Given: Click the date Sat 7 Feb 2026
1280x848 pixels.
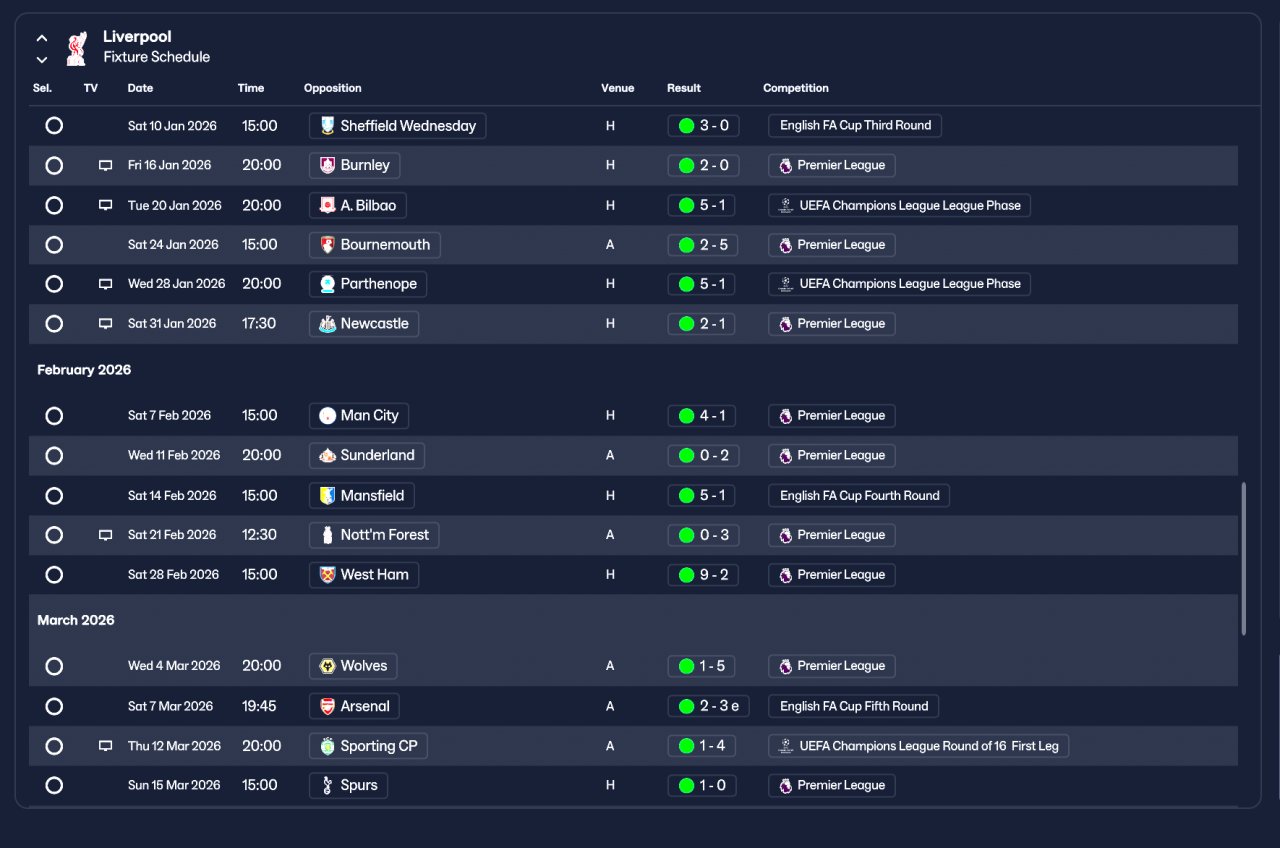Looking at the screenshot, I should tap(169, 416).
